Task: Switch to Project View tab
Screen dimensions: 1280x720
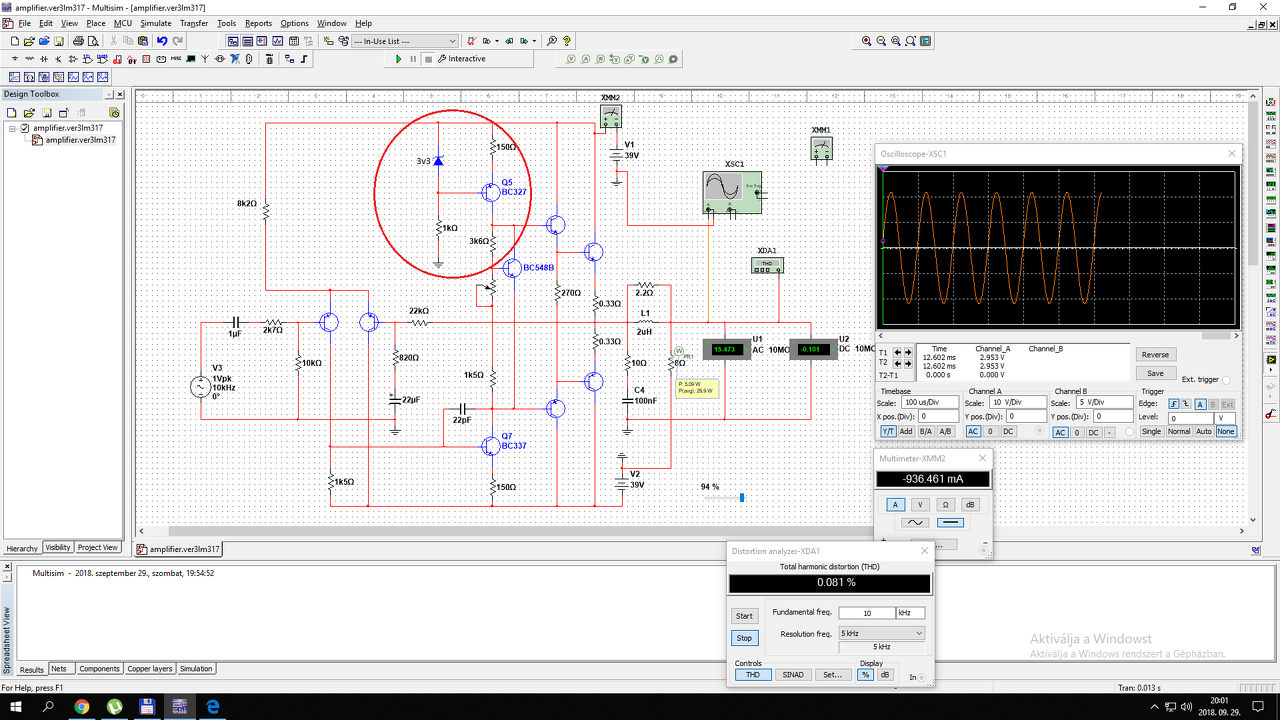Action: click(98, 548)
